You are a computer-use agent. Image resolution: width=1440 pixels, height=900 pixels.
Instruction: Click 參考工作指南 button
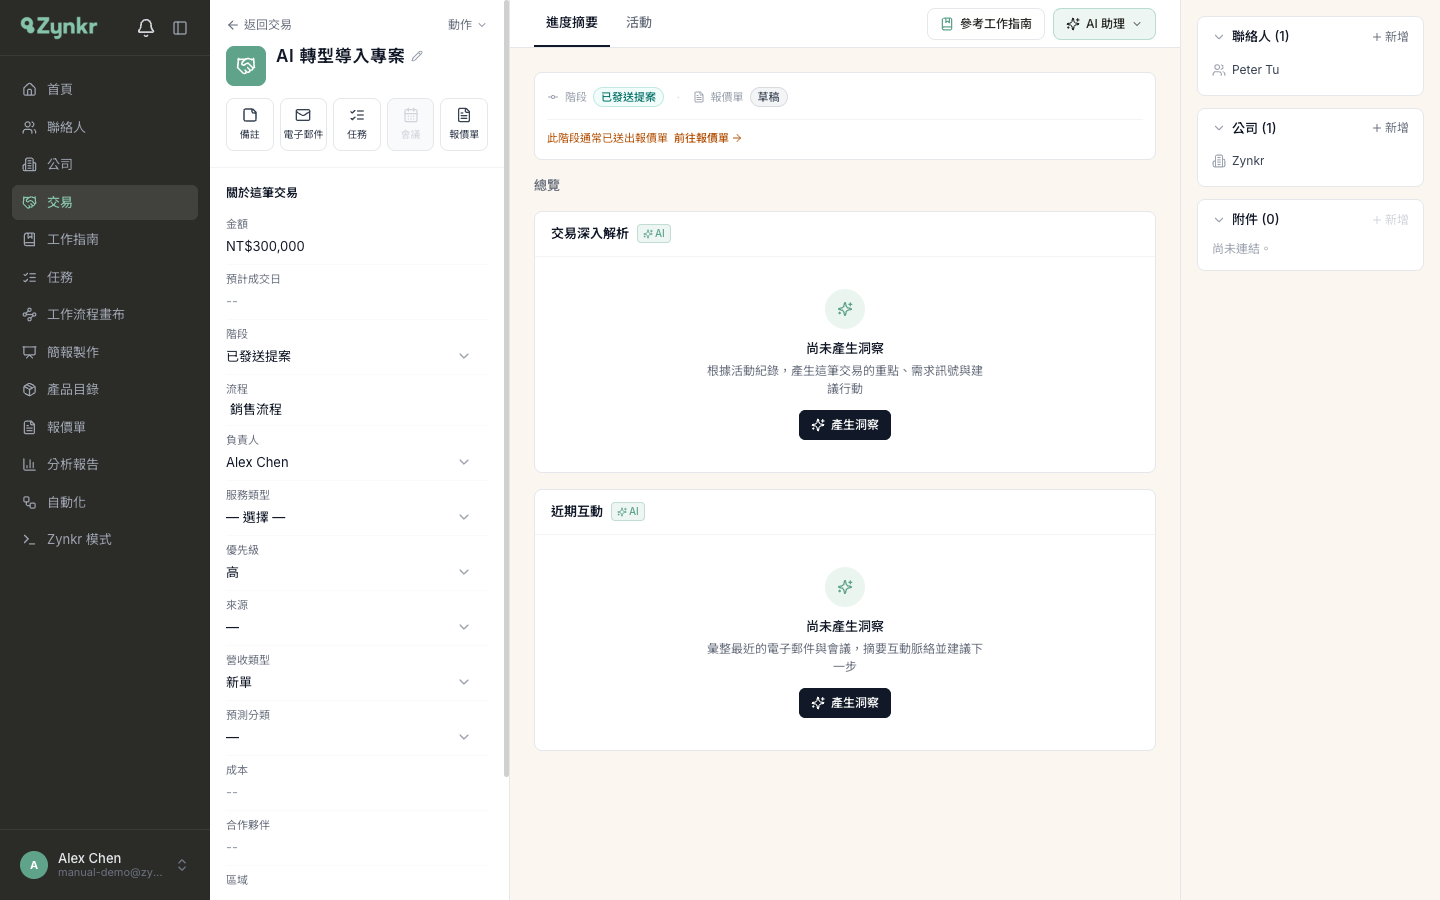986,24
